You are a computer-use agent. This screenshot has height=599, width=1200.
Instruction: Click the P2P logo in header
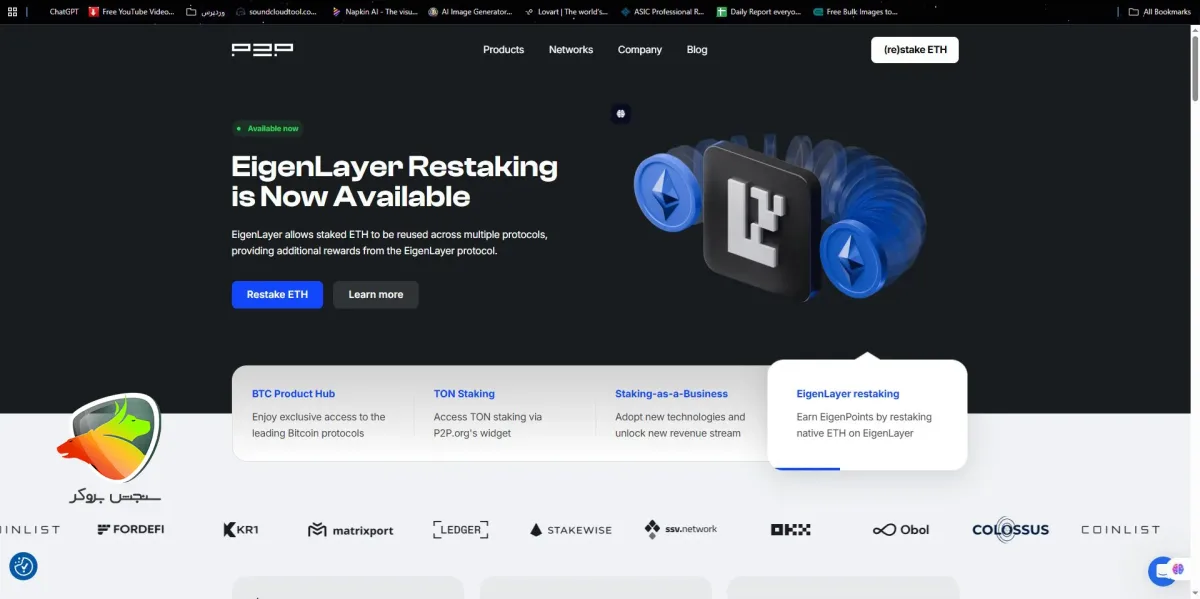coord(262,49)
